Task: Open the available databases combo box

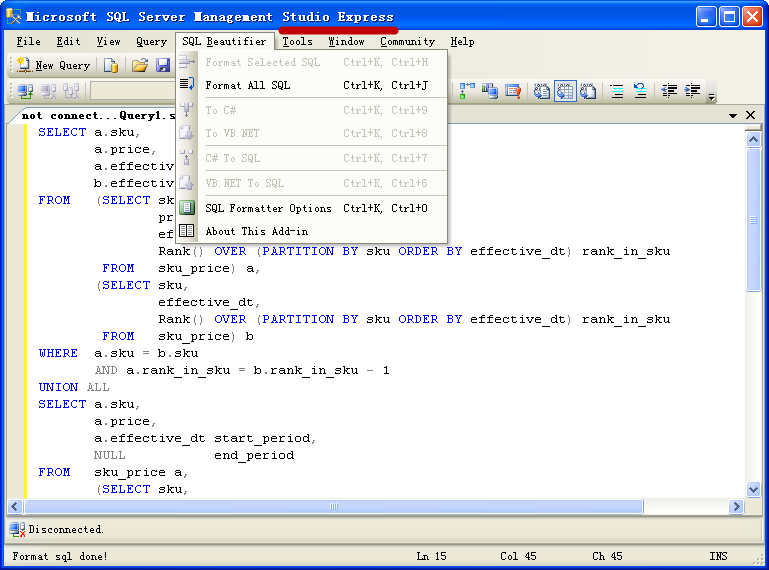Action: pyautogui.click(x=132, y=91)
